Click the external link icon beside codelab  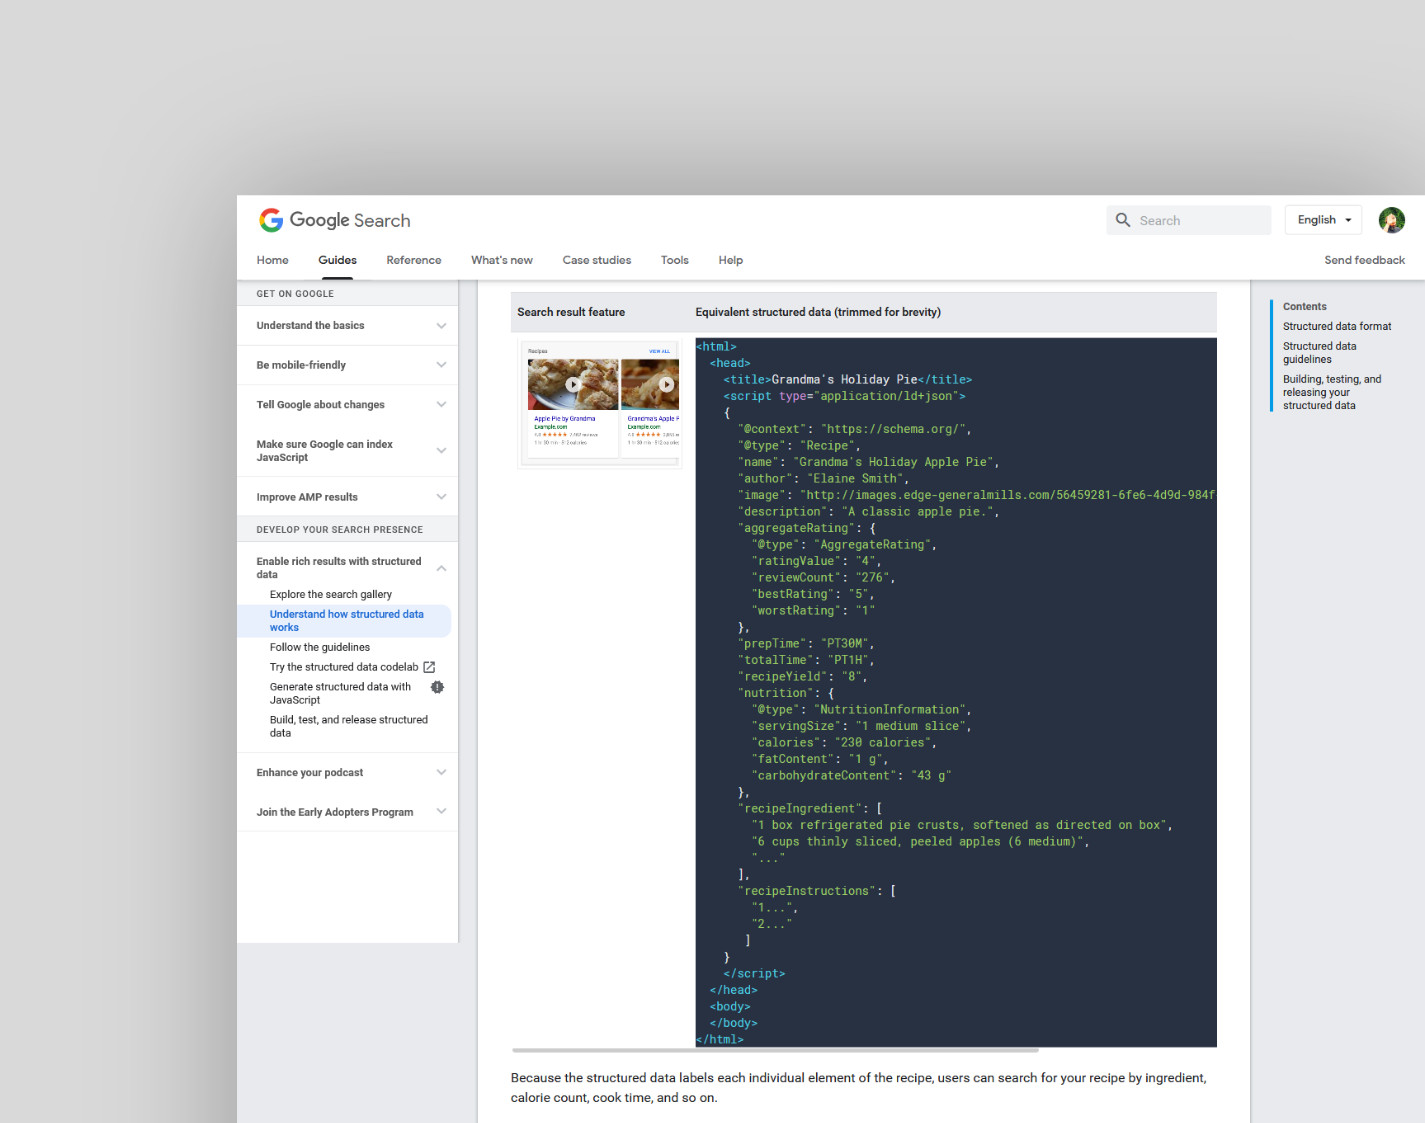[x=429, y=667]
